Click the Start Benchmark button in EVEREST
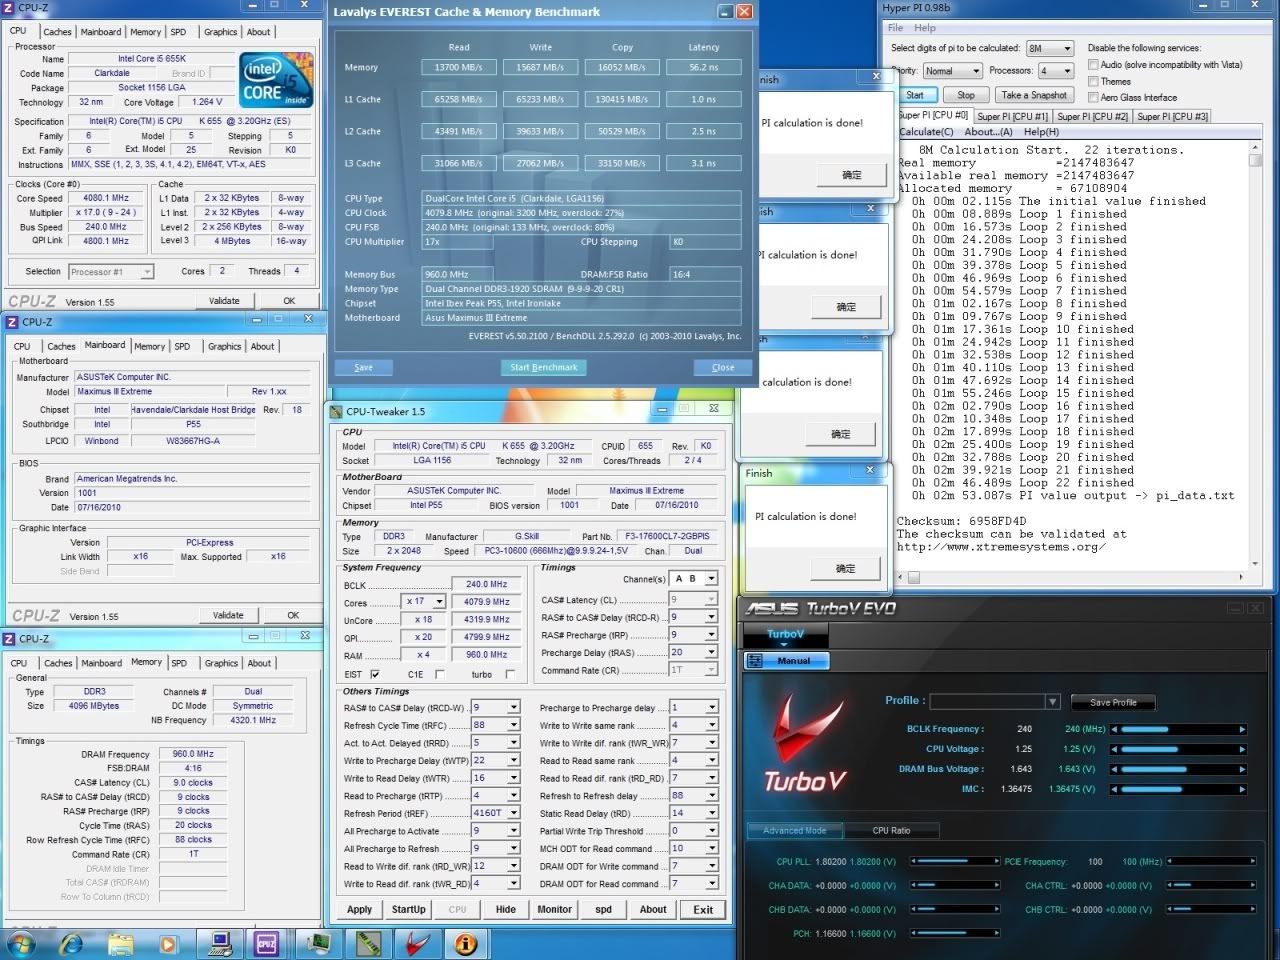1280x960 pixels. click(x=544, y=367)
